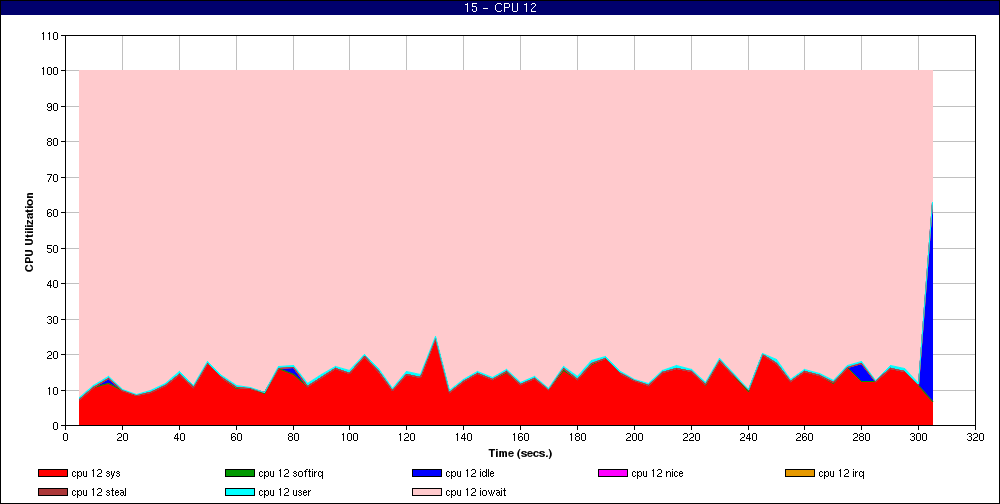Click the 110 y-axis tick label
This screenshot has height=504, width=1000.
point(51,36)
